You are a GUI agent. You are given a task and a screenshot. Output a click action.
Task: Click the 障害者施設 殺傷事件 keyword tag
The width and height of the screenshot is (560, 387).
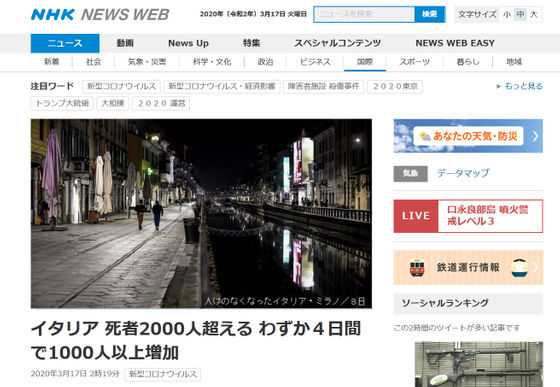click(323, 86)
